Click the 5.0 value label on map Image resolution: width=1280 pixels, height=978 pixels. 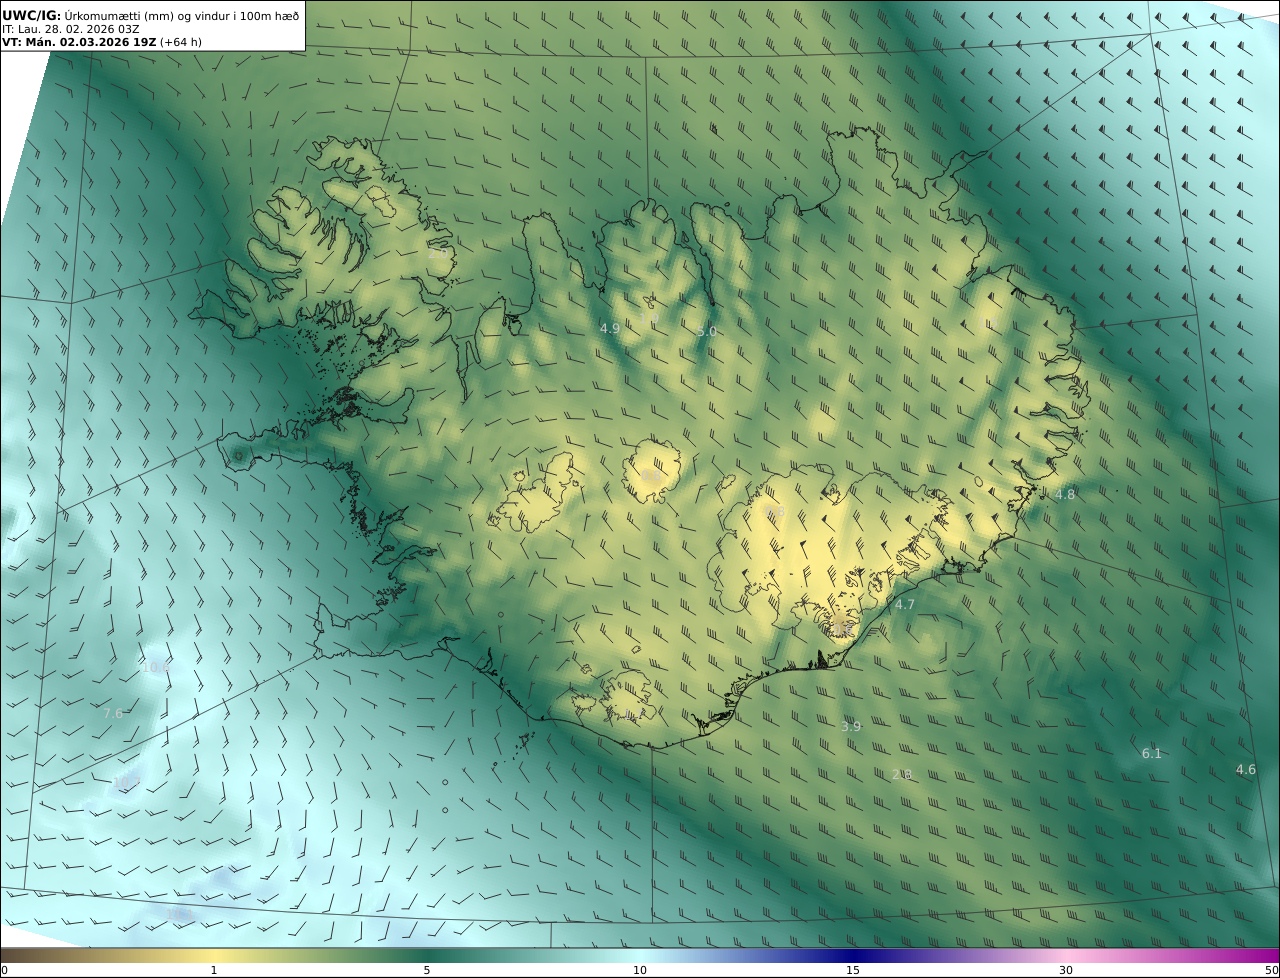[707, 331]
